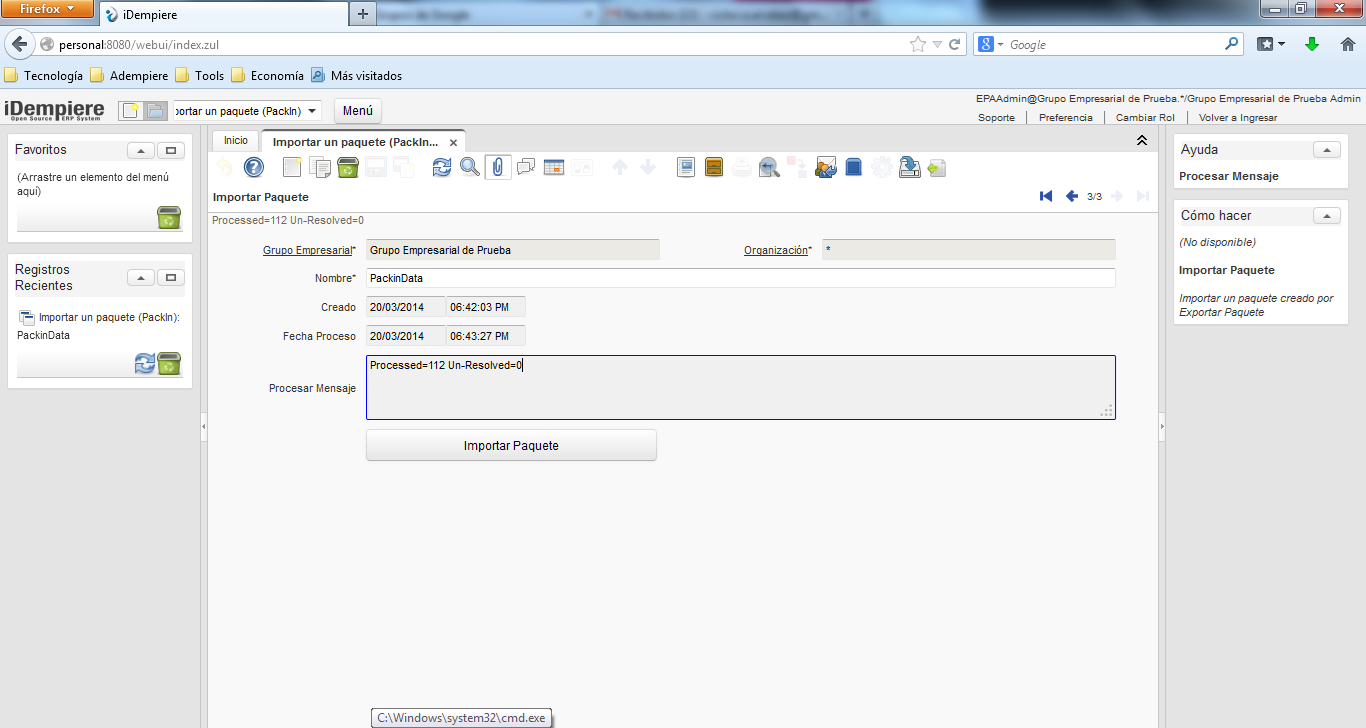Open Requests icon with person and arrow

[826, 167]
